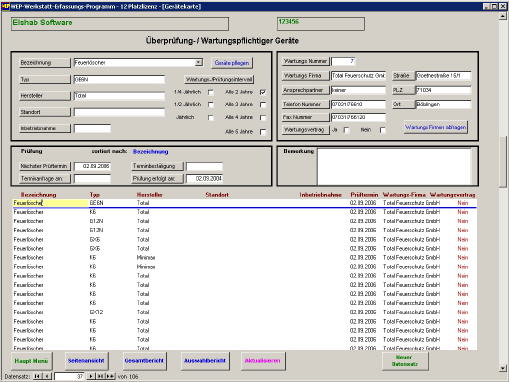Select the GX12 cell in device list
This screenshot has width=509, height=382.
[x=97, y=312]
